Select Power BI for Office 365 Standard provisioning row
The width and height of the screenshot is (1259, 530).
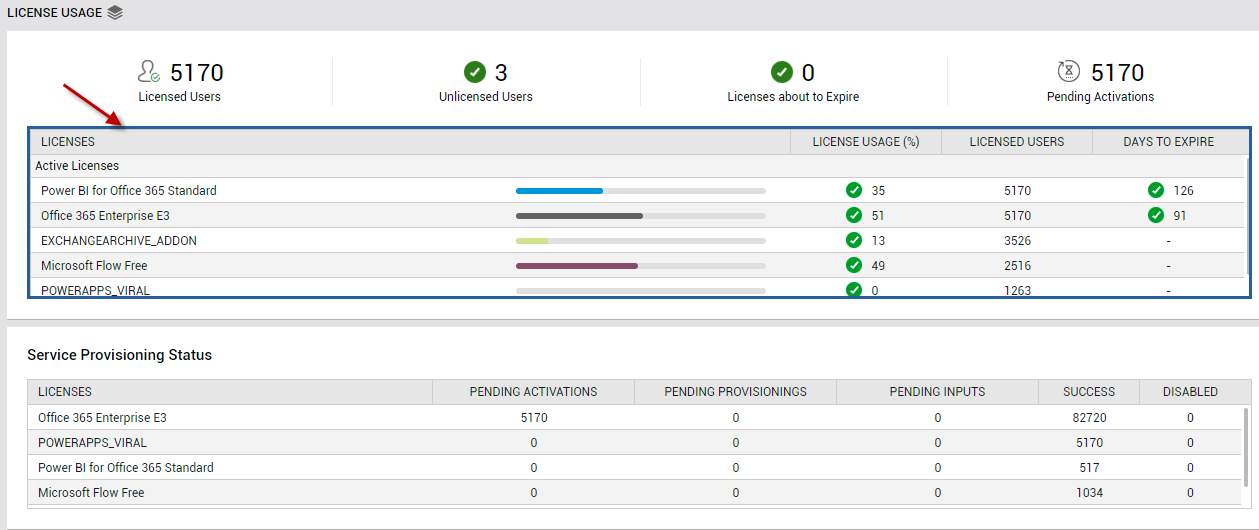pos(635,467)
